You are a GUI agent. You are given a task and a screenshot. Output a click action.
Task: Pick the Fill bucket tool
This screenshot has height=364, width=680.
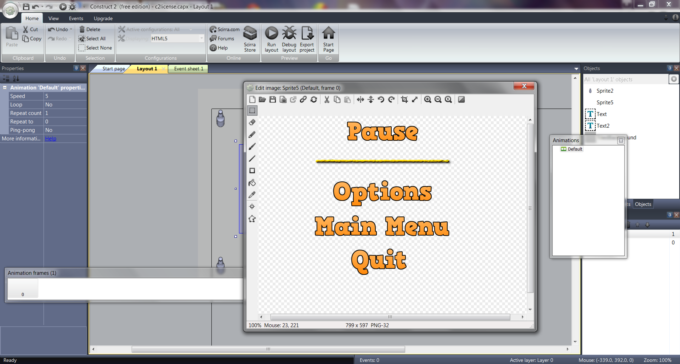coord(252,183)
